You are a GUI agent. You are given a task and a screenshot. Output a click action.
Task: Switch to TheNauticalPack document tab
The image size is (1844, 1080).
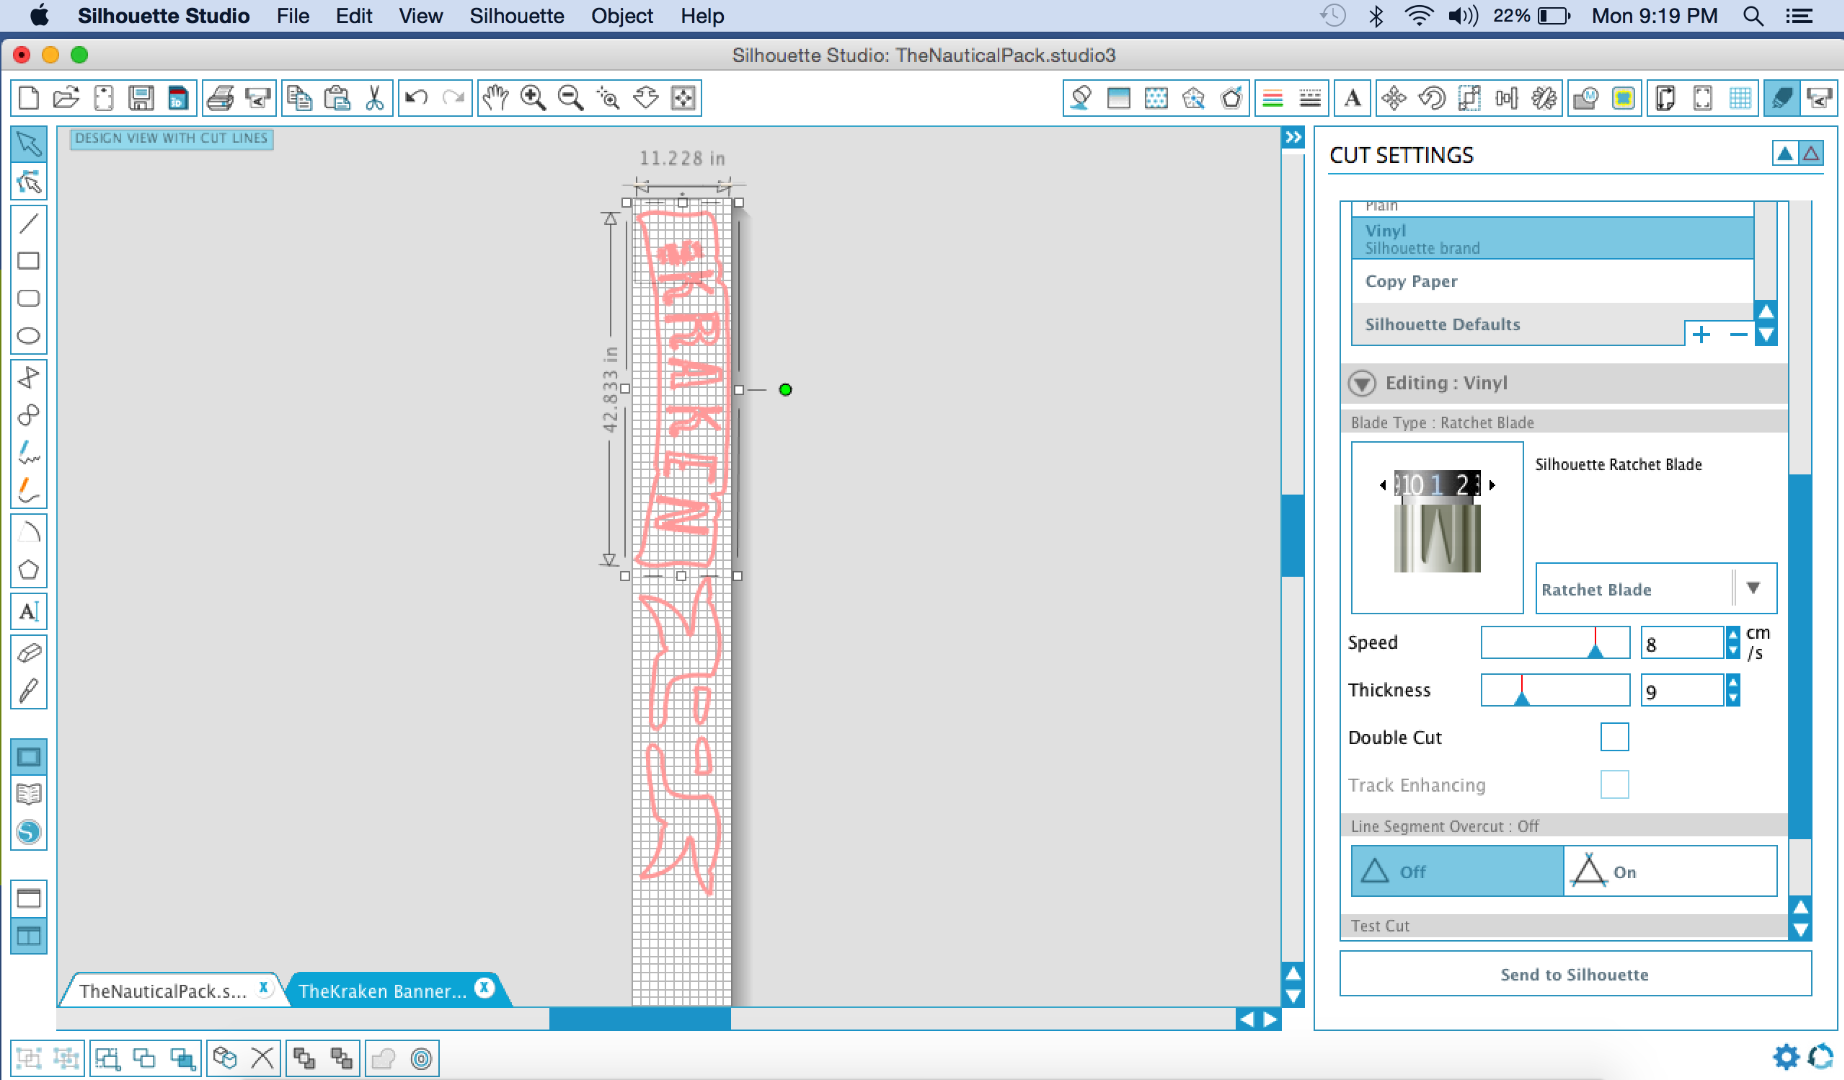163,990
